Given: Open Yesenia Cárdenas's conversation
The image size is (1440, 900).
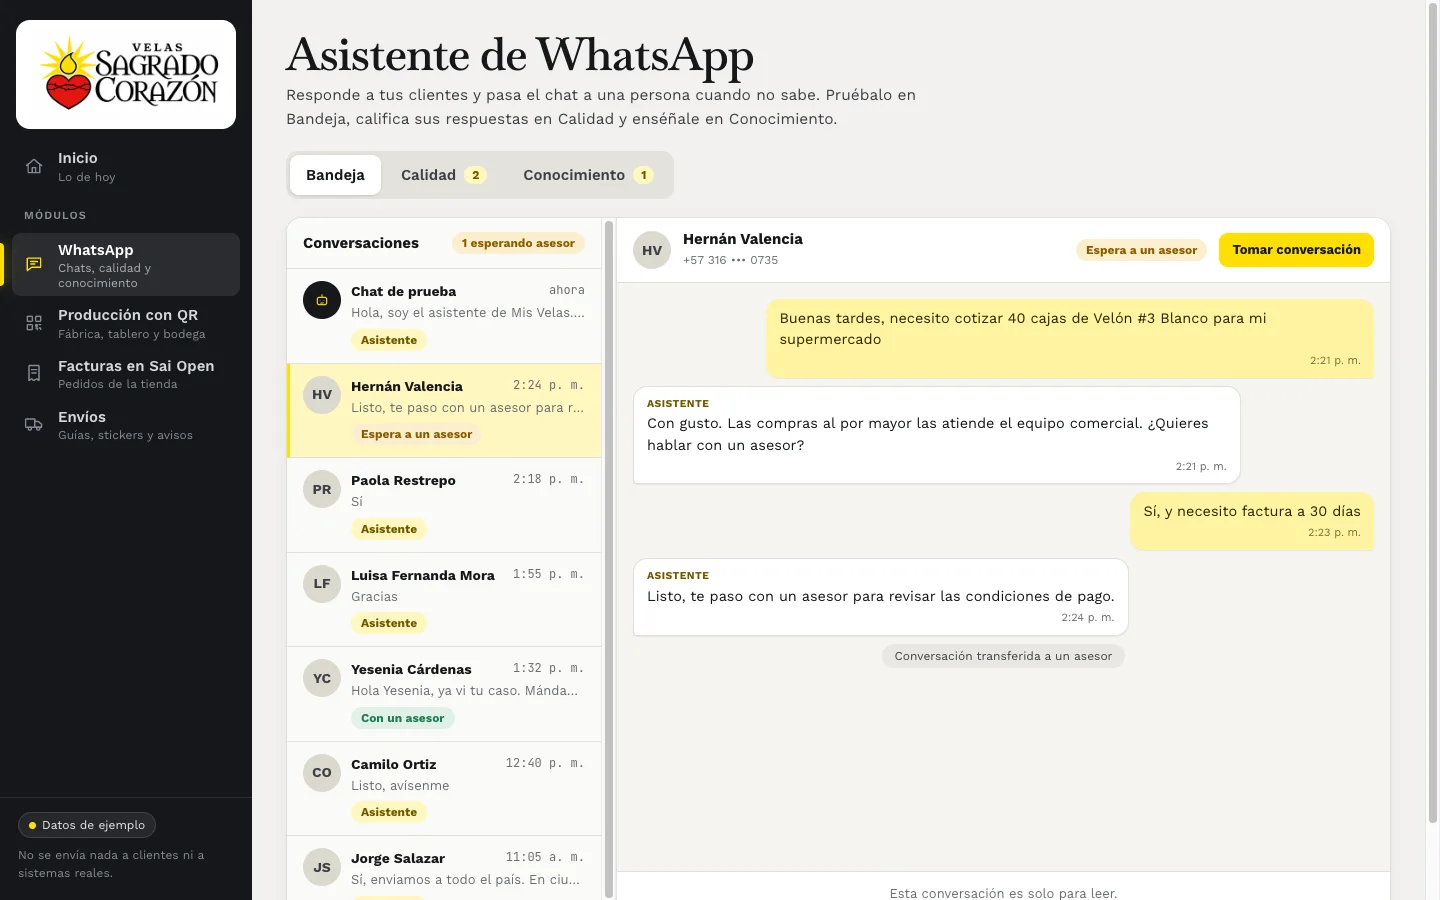Looking at the screenshot, I should (444, 694).
